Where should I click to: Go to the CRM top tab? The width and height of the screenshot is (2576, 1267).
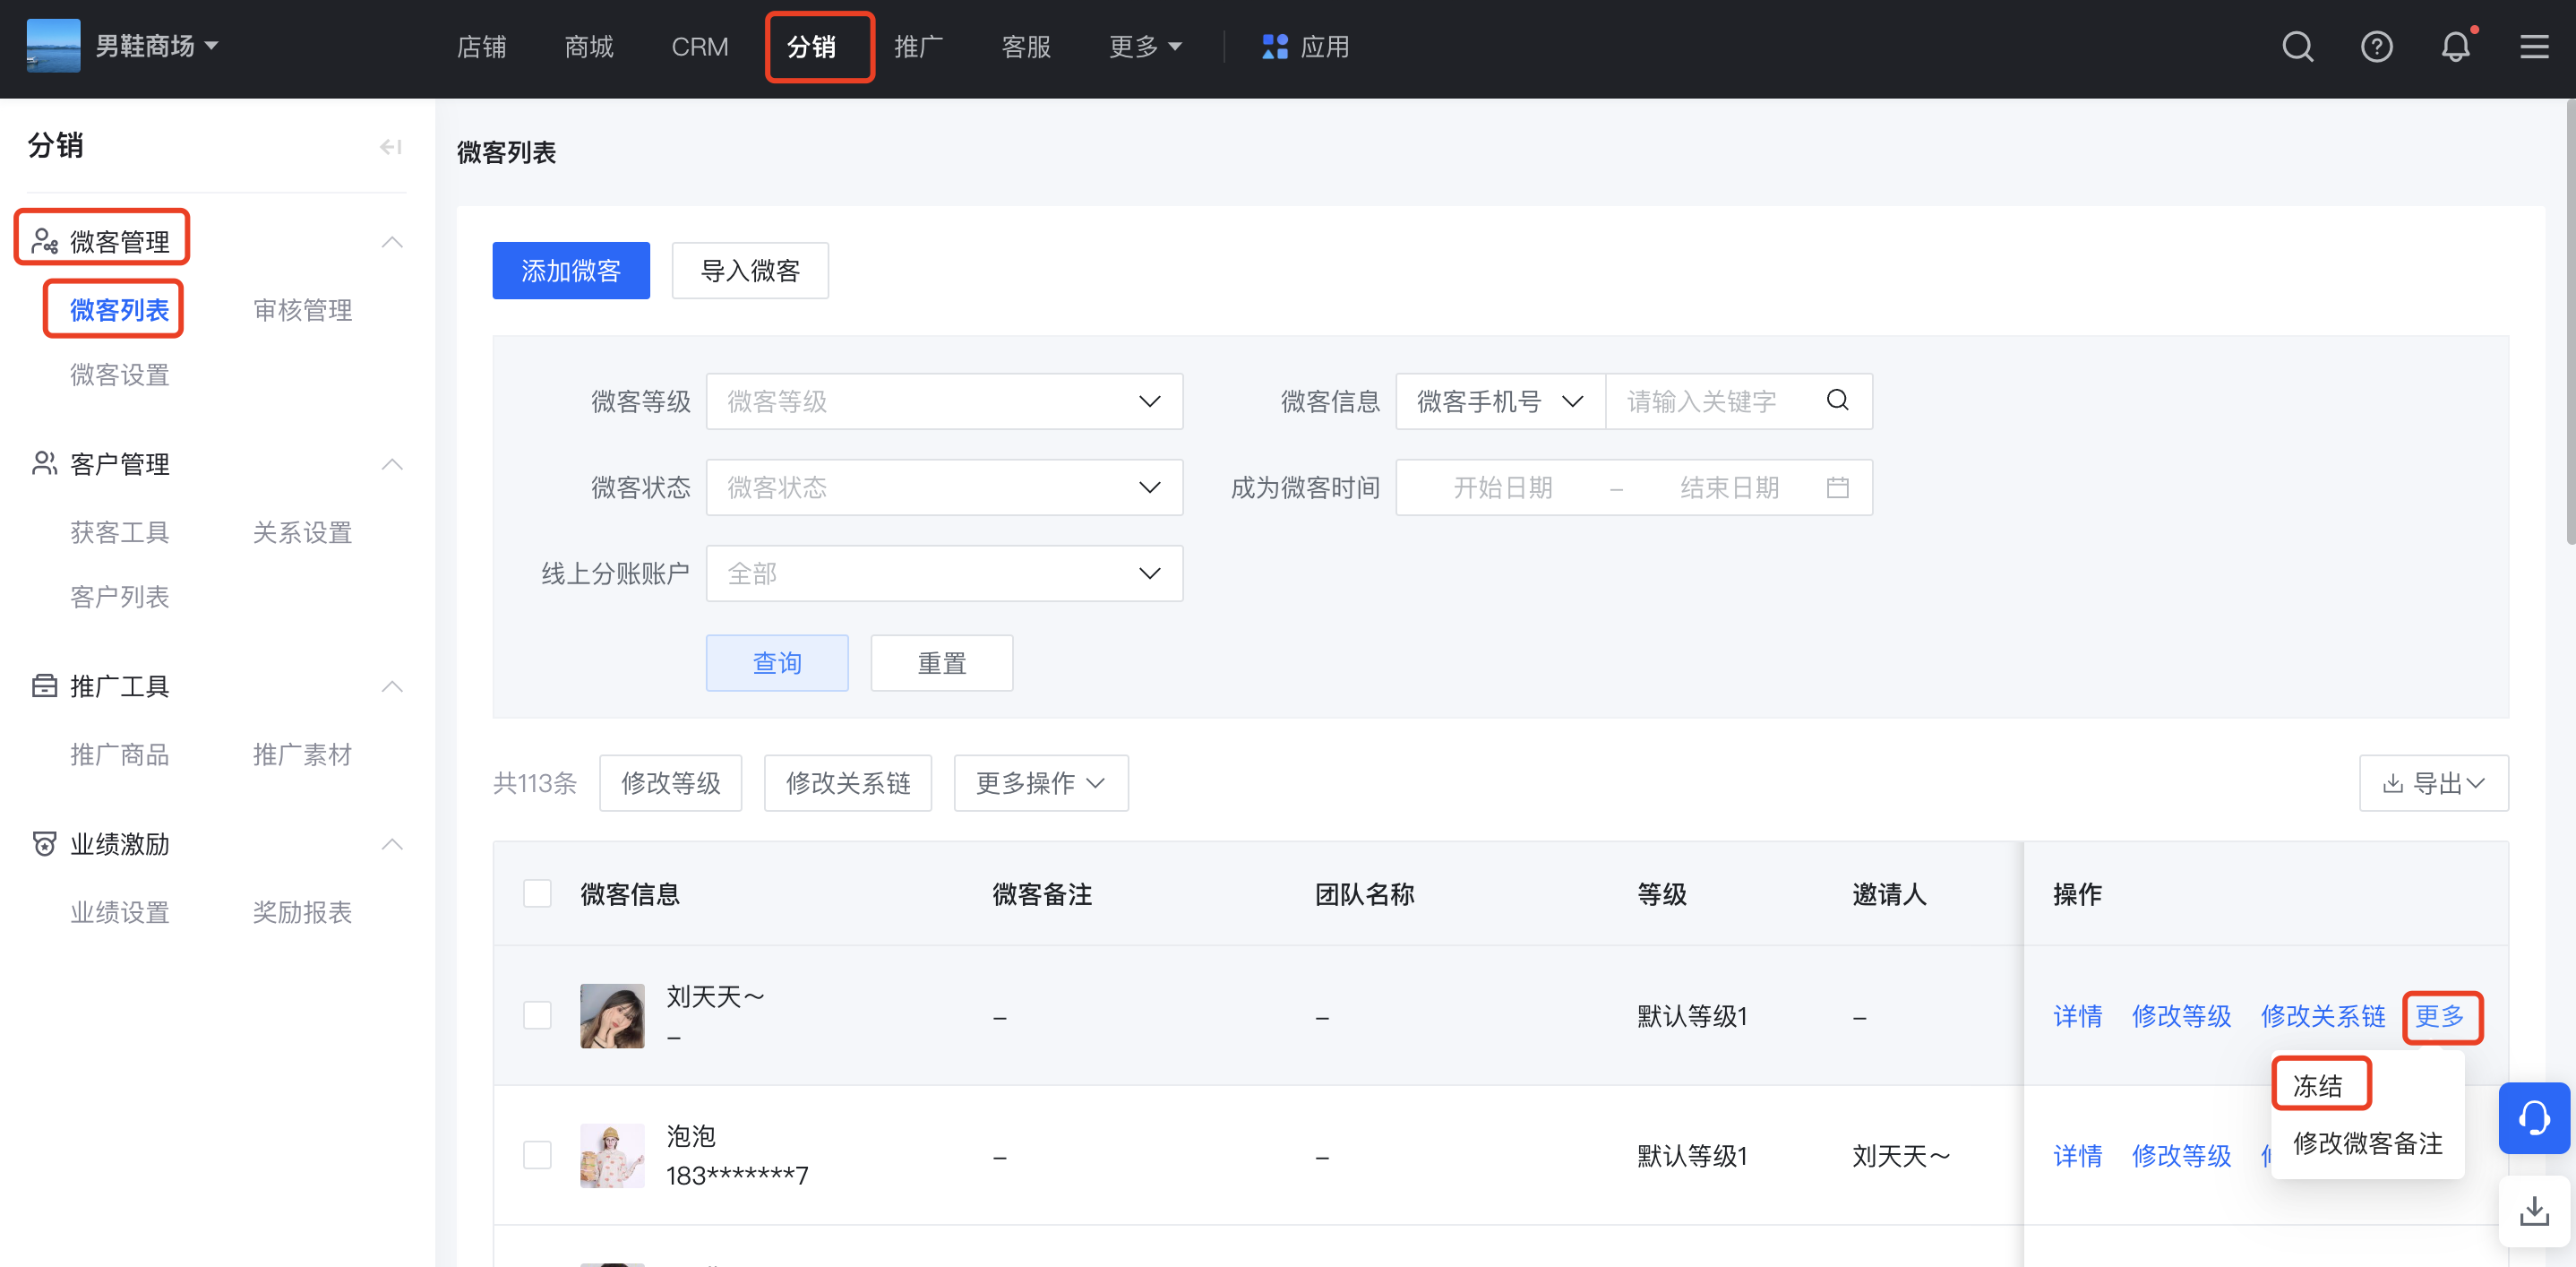coord(699,47)
